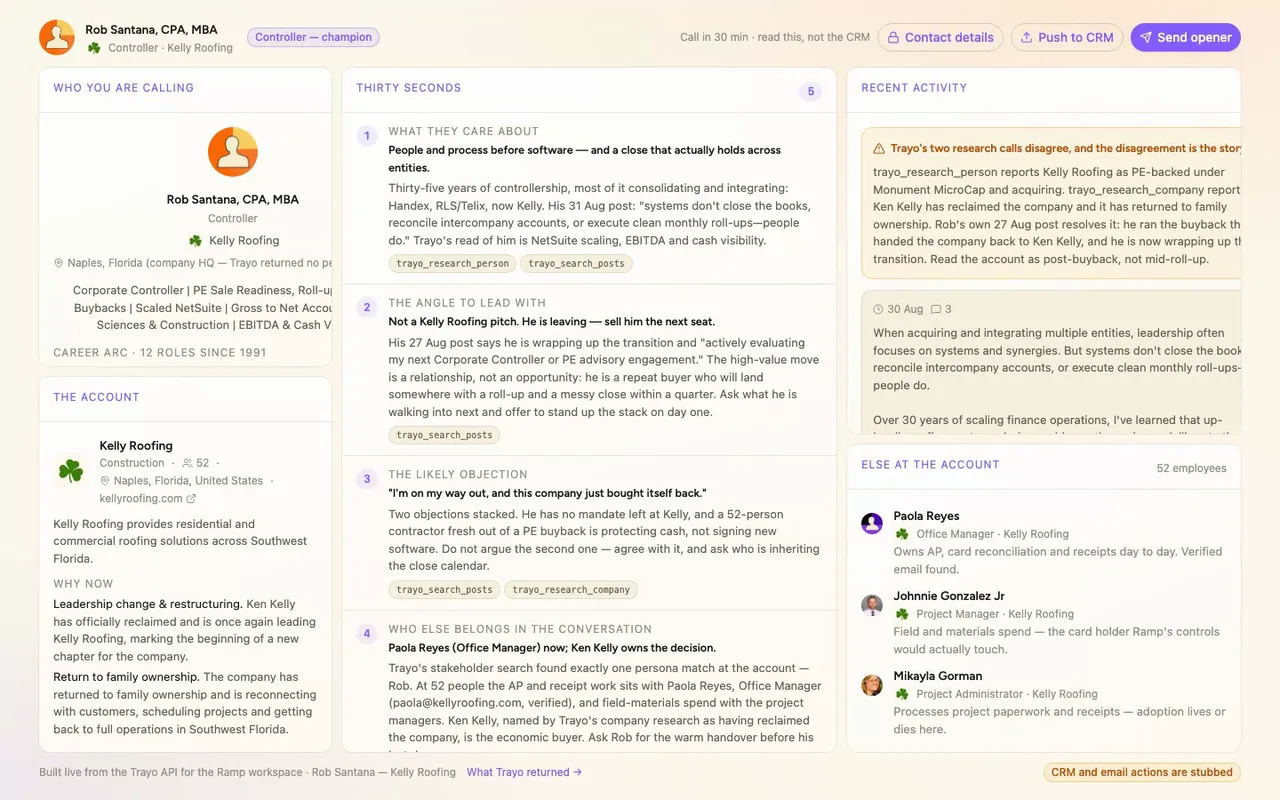1280x800 pixels.
Task: Click the large profile avatar in Who You Are Calling
Action: (233, 152)
